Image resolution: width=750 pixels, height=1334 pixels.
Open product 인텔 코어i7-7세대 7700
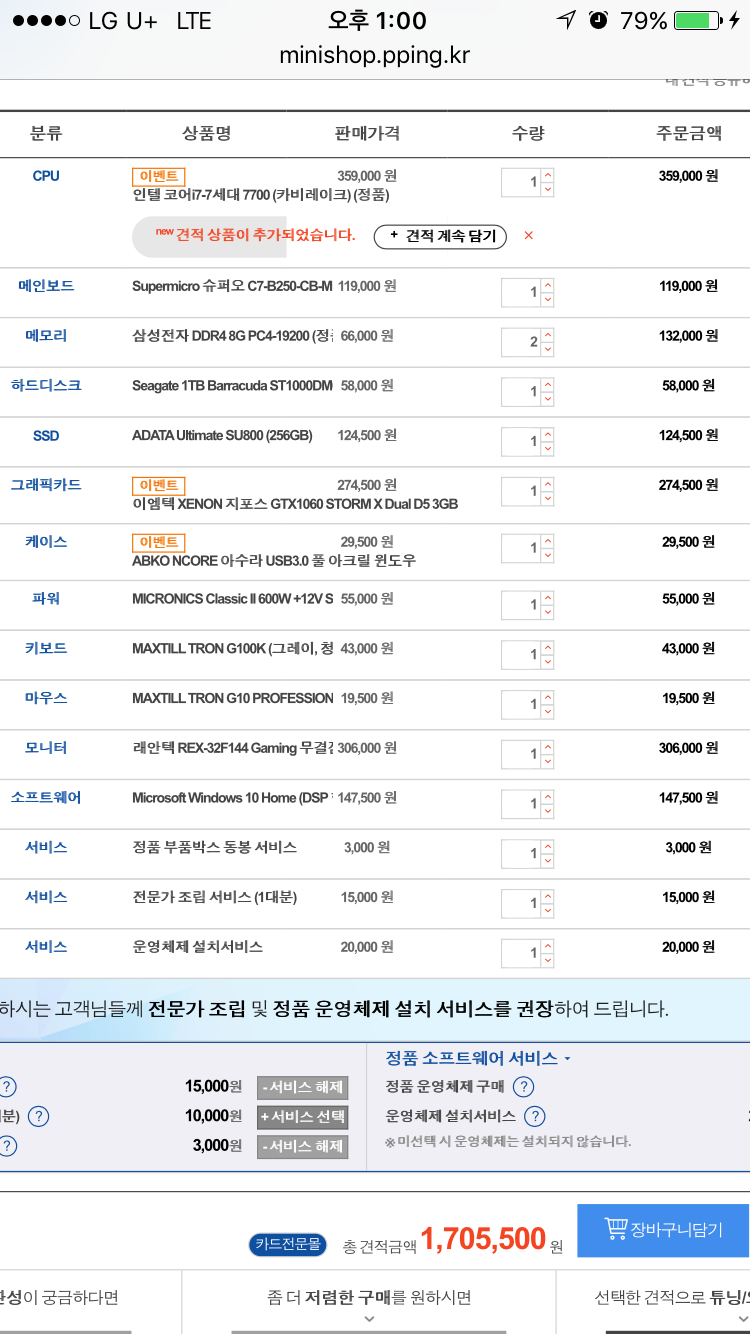tap(261, 195)
